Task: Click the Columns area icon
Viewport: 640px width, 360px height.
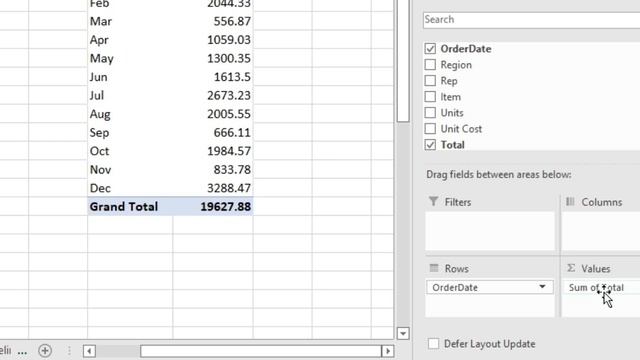Action: coord(570,201)
